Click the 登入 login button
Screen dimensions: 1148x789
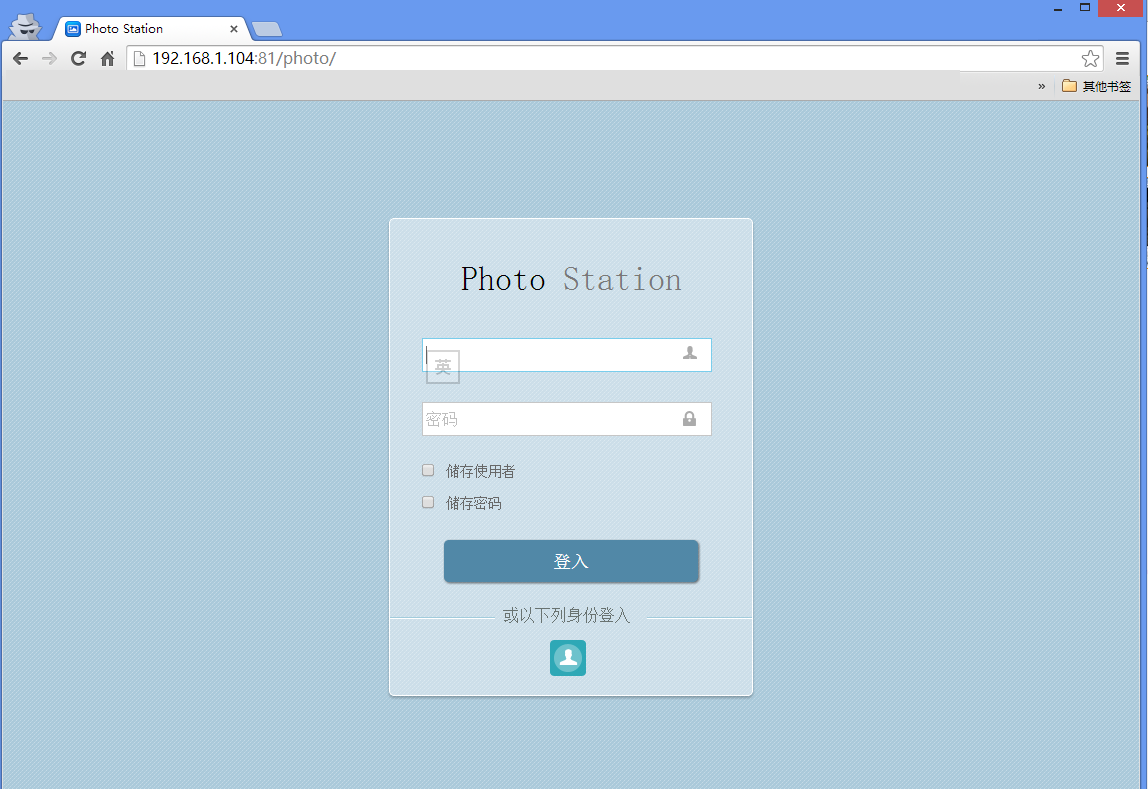click(x=571, y=561)
